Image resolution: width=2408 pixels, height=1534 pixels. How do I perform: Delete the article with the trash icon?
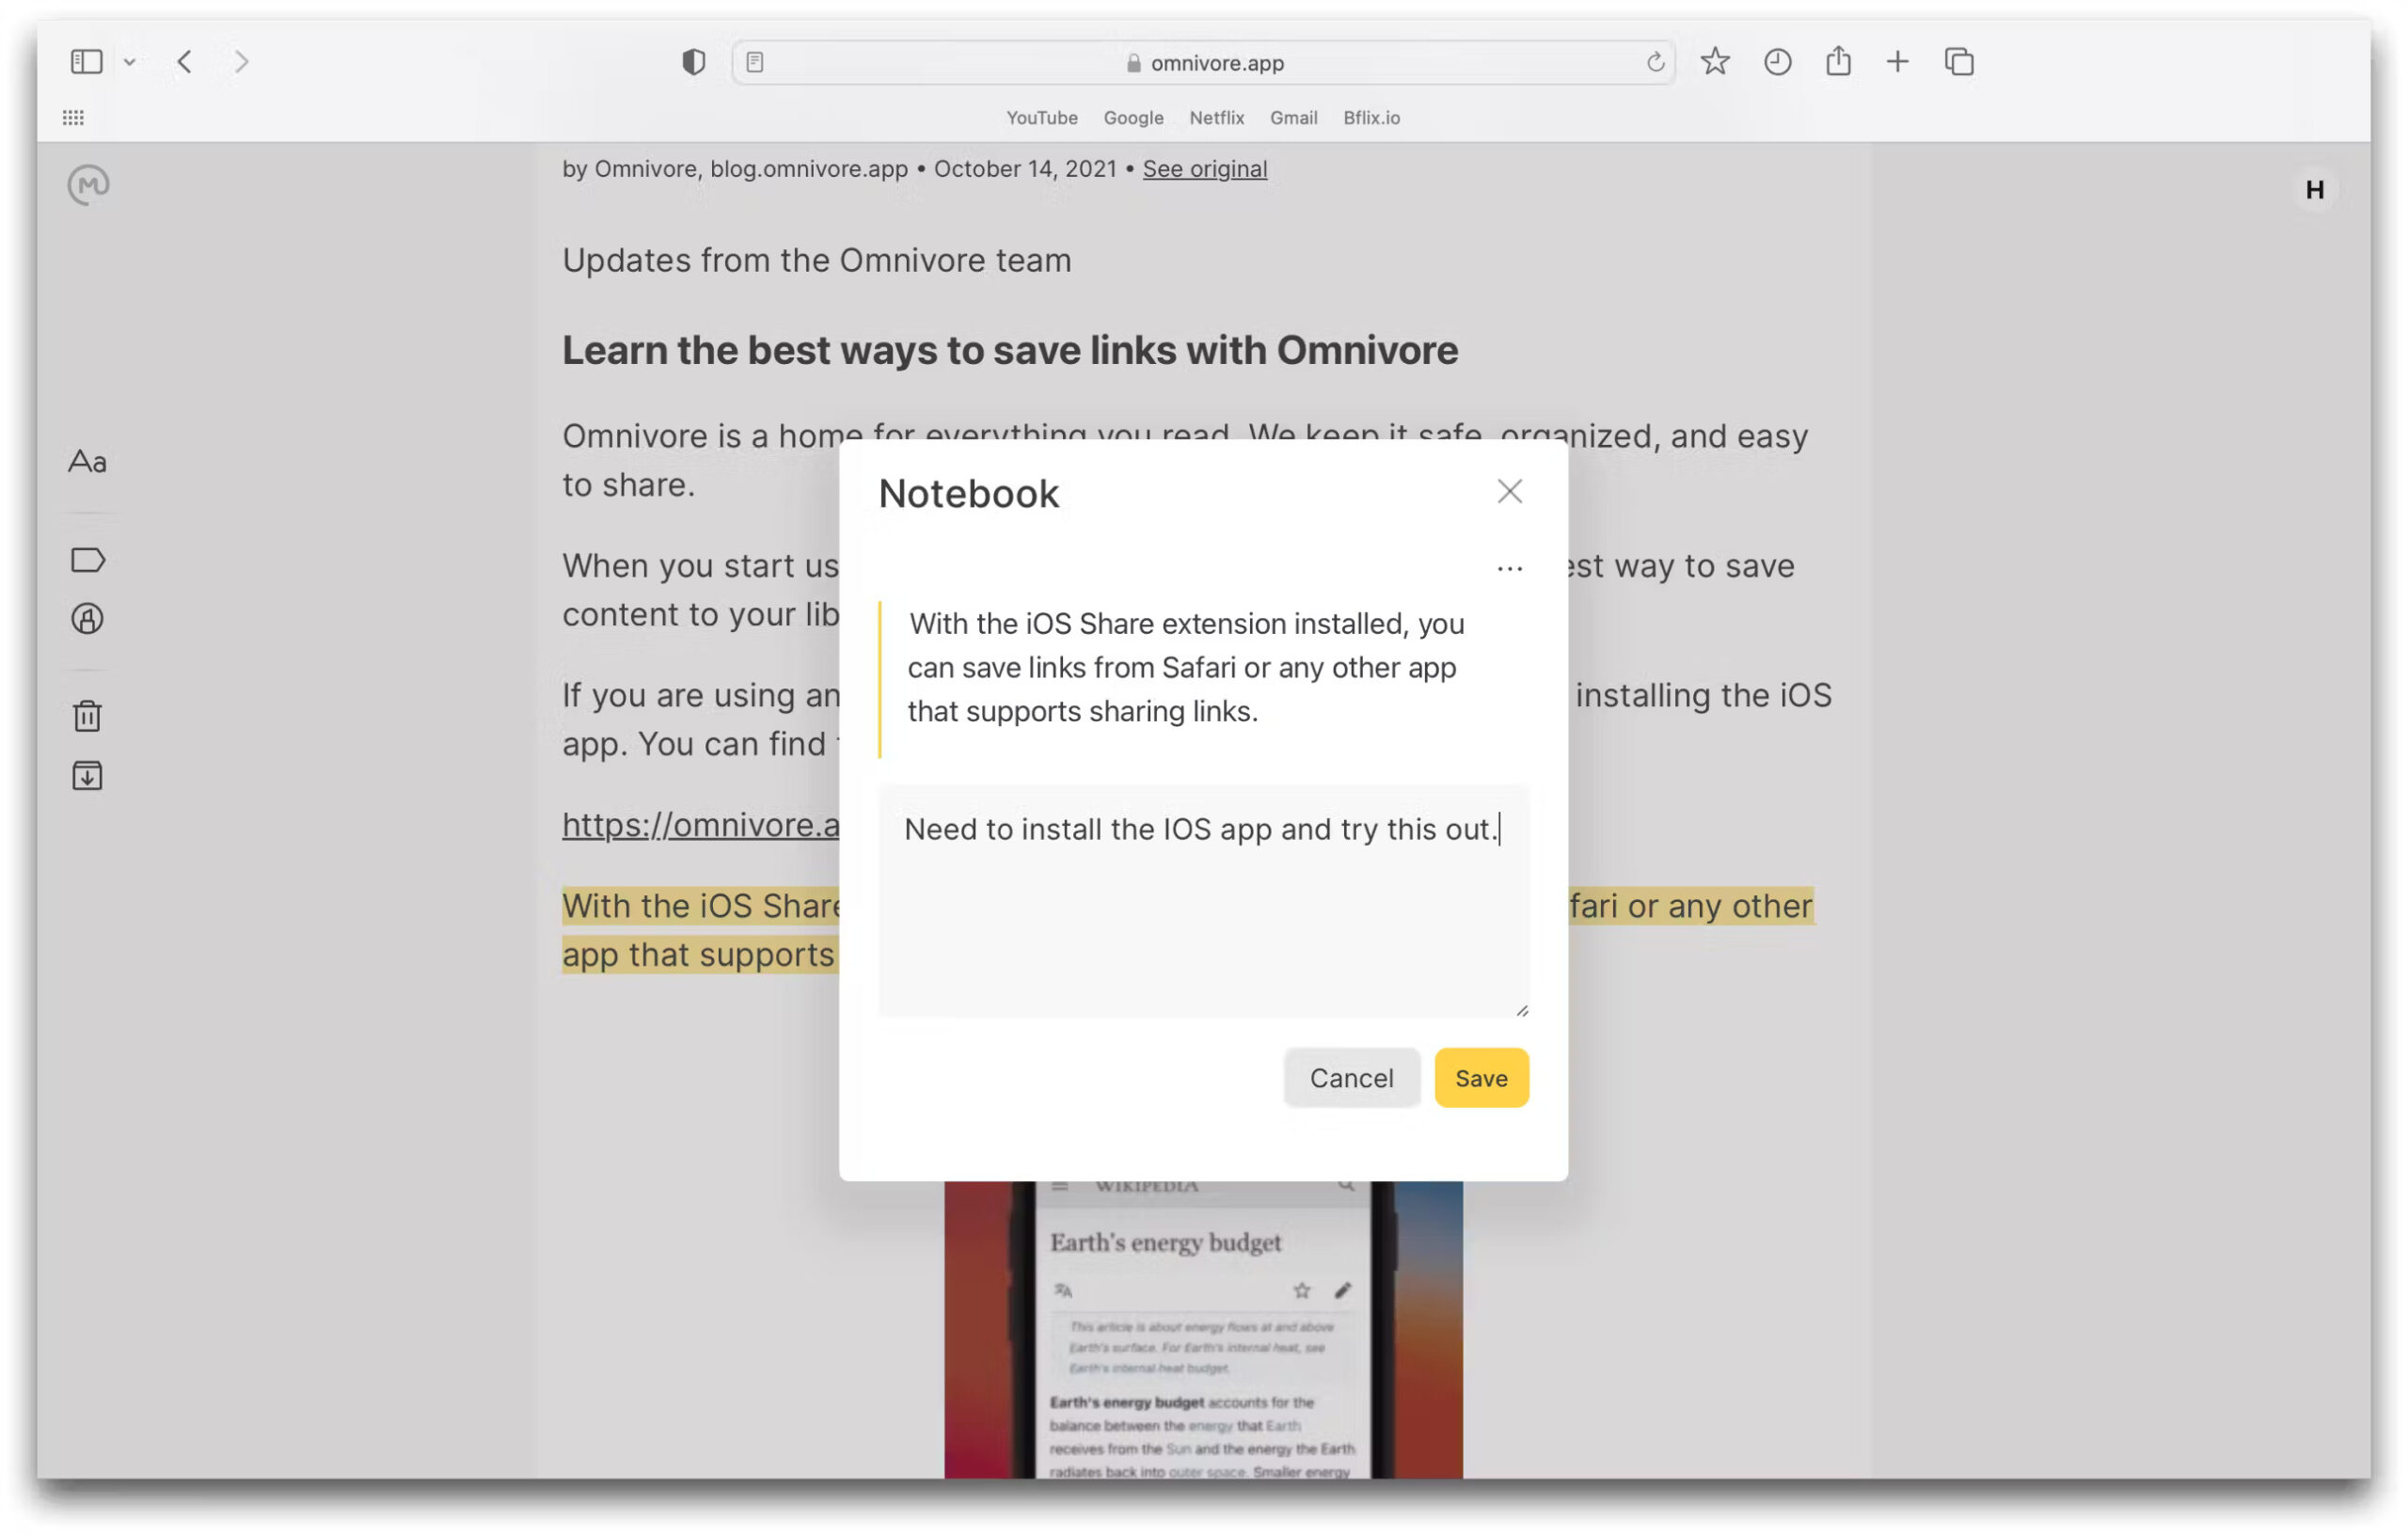tap(88, 716)
